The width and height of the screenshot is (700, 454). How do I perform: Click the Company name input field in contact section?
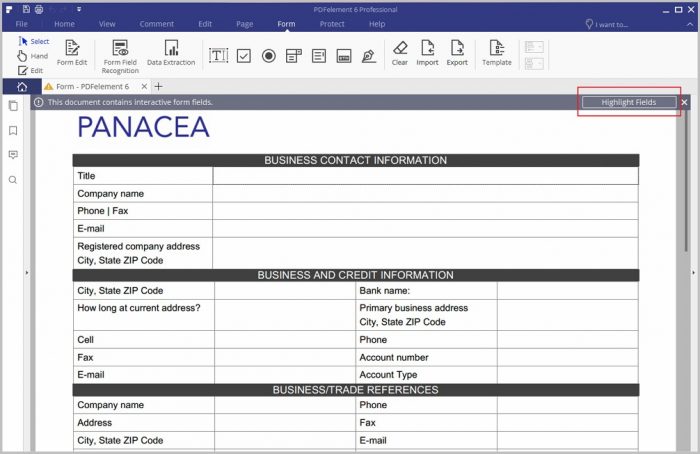click(426, 194)
